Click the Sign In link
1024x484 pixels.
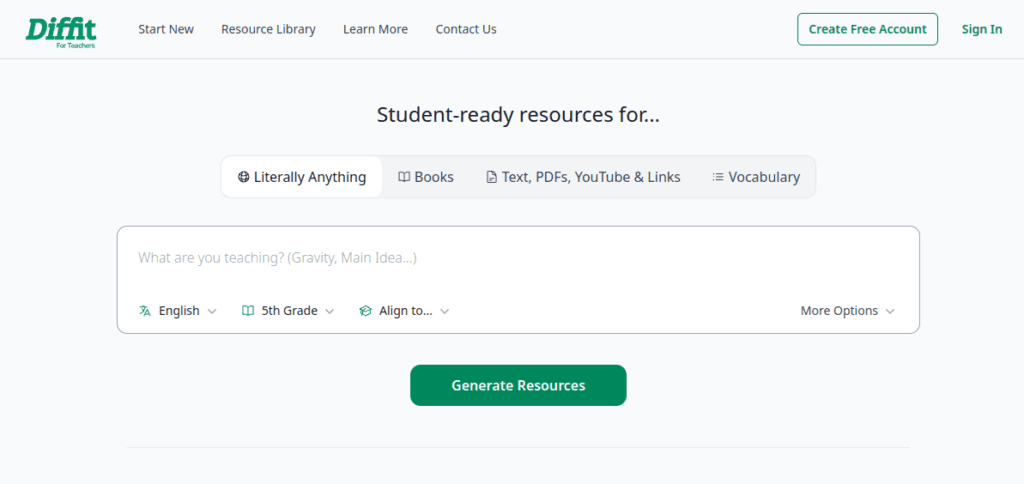[982, 29]
